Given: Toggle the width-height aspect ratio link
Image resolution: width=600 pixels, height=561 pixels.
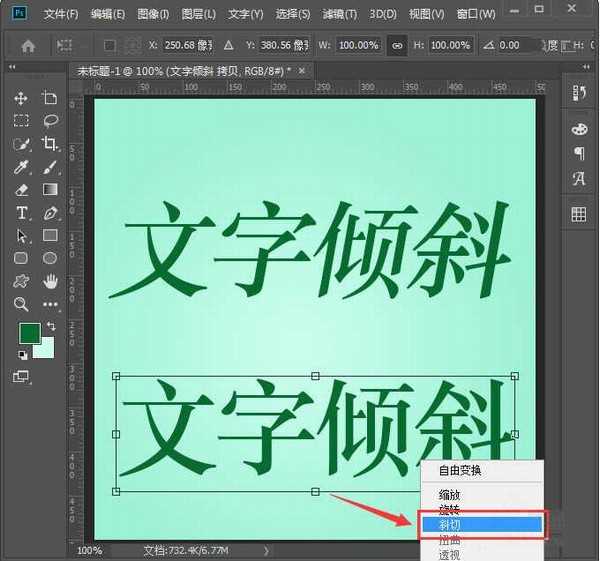Looking at the screenshot, I should pyautogui.click(x=397, y=46).
